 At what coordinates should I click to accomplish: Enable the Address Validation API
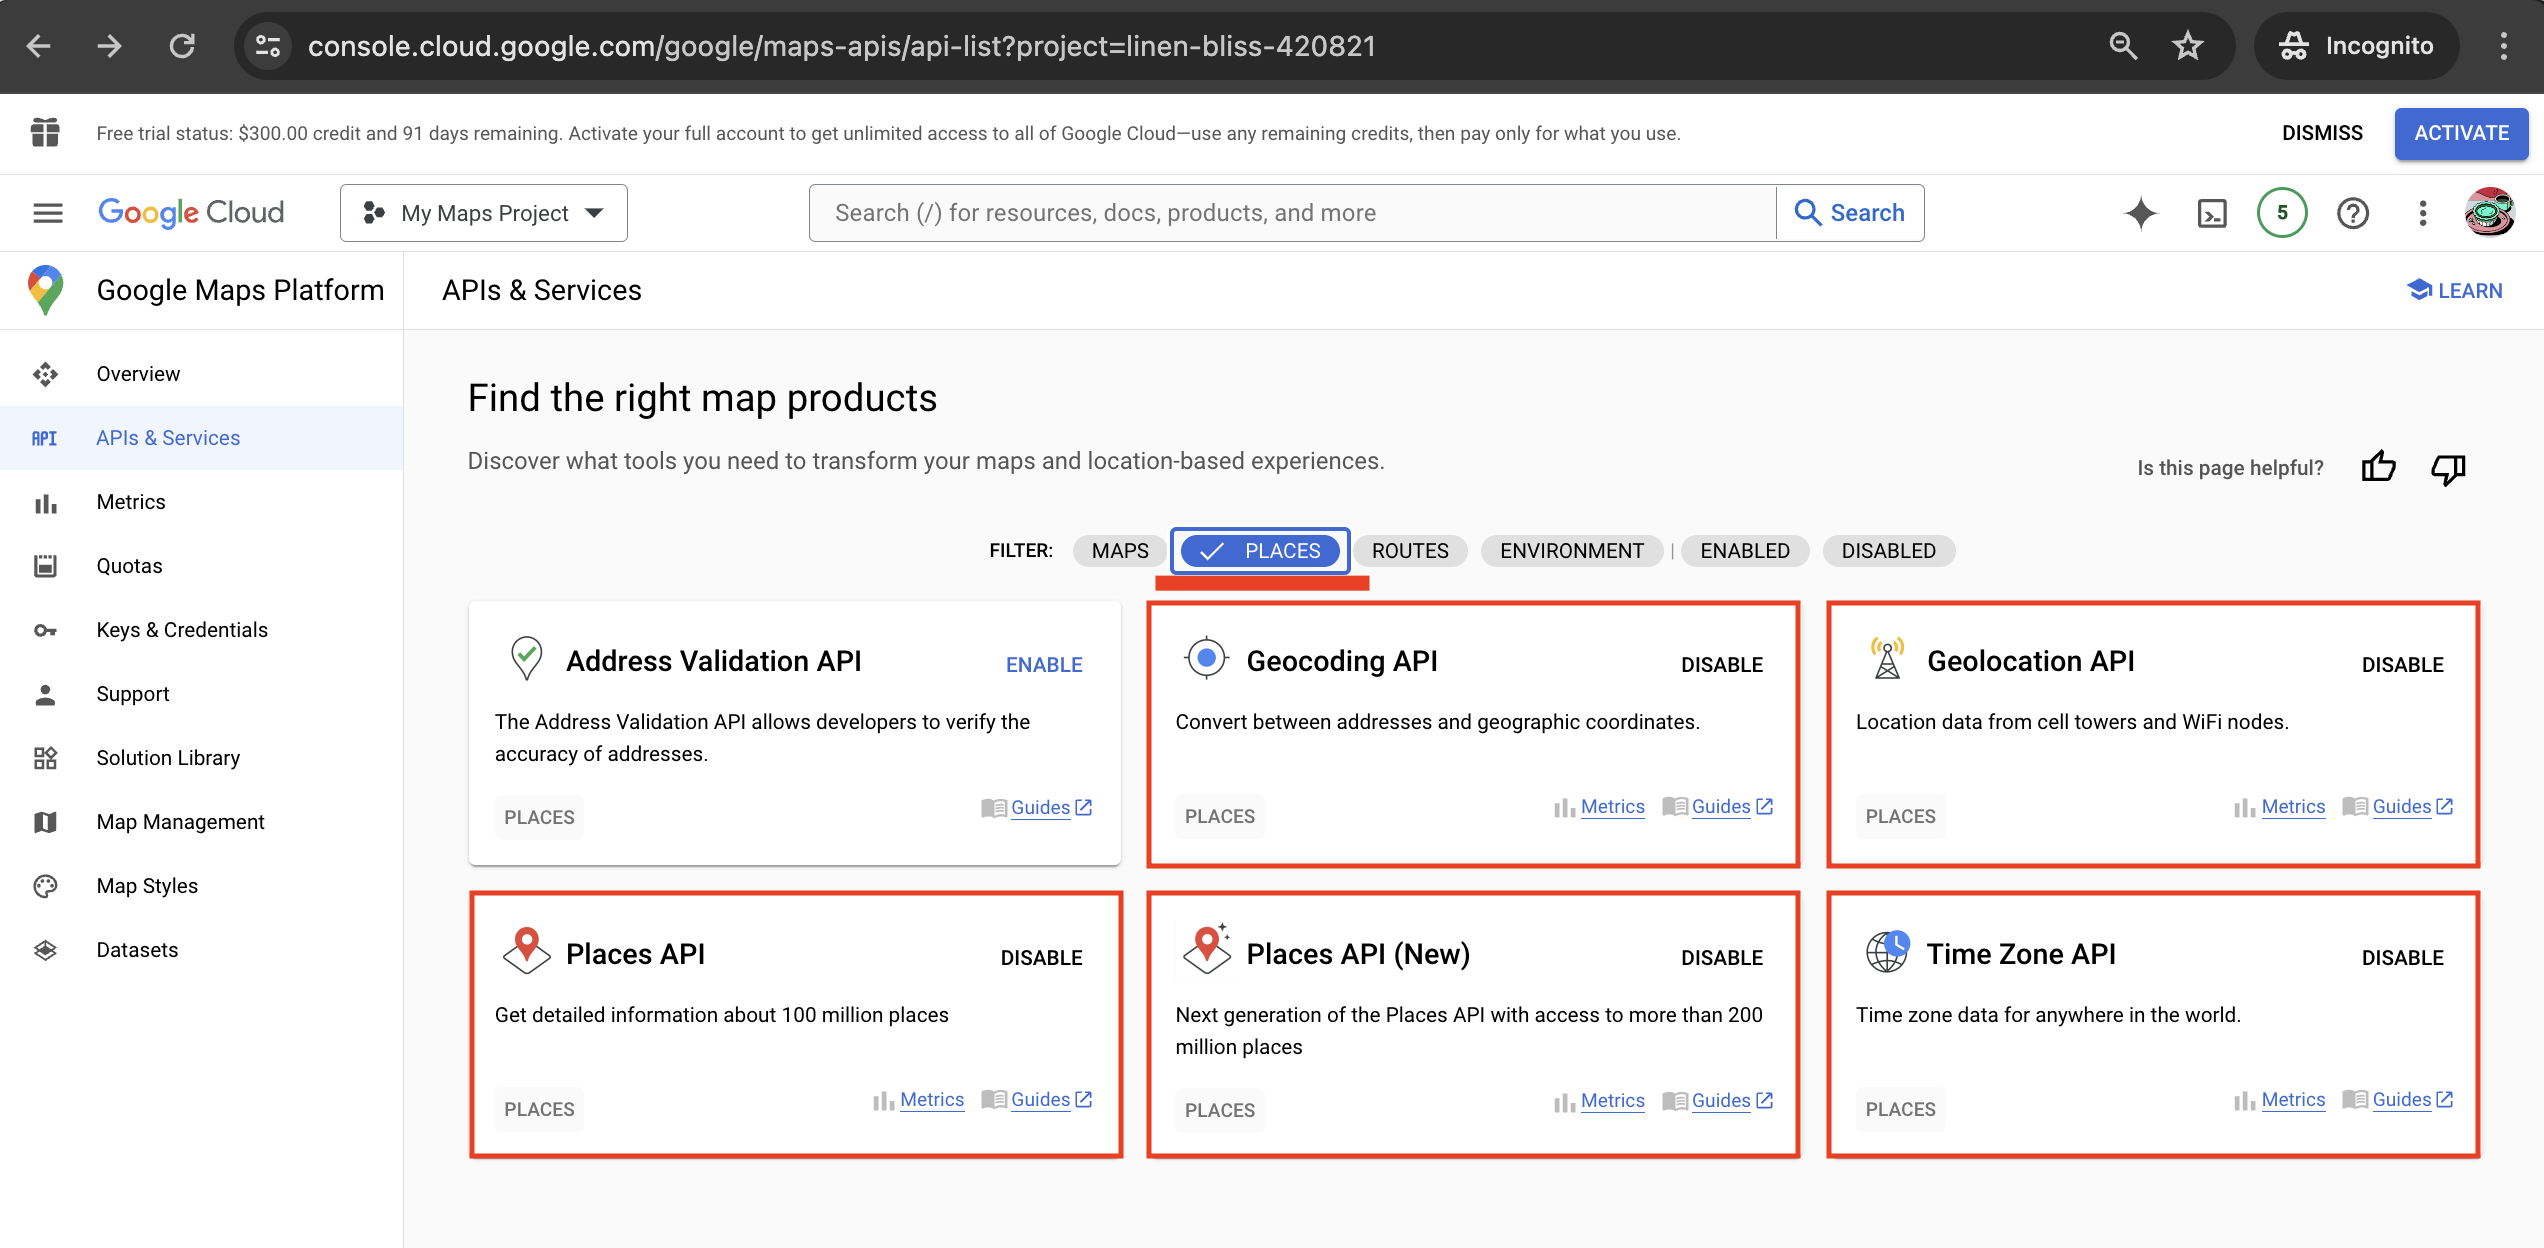point(1043,664)
